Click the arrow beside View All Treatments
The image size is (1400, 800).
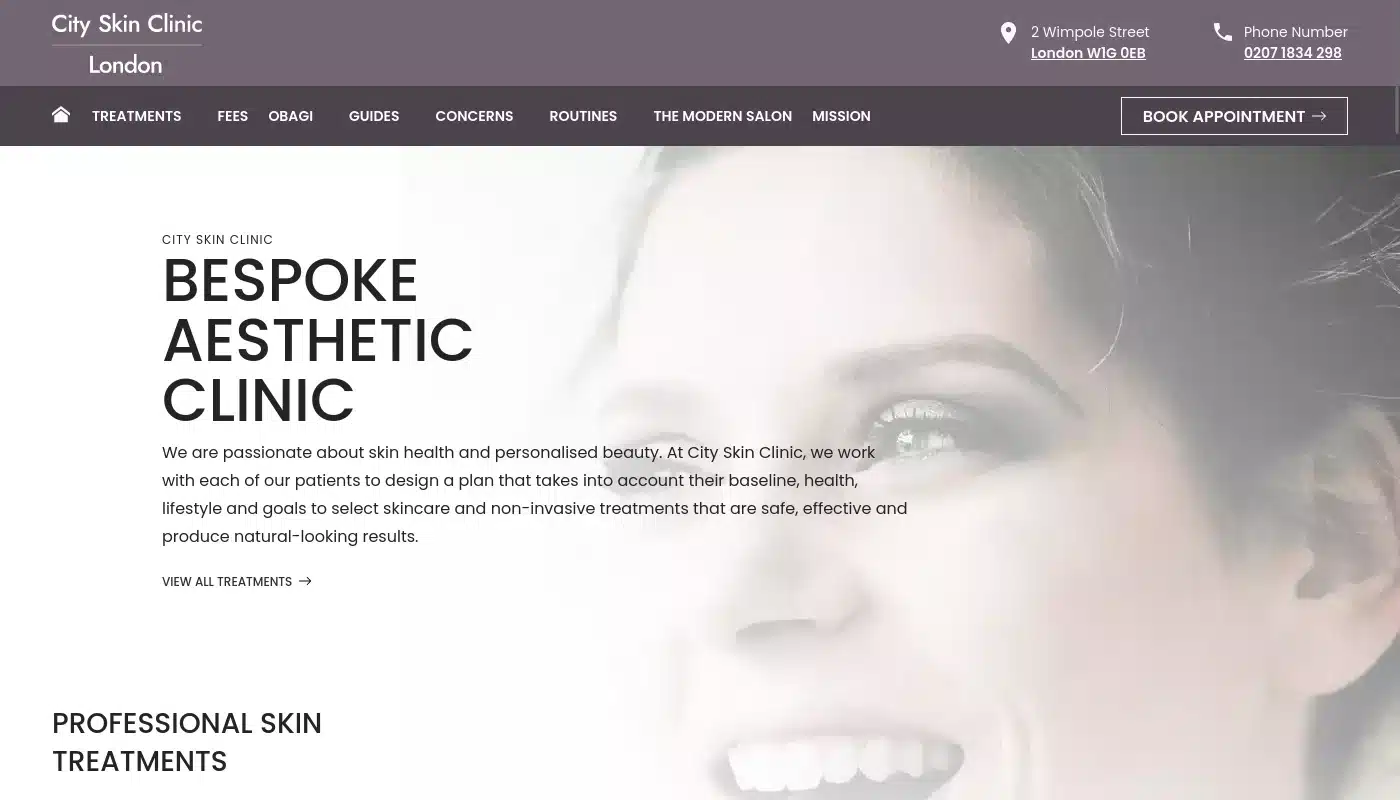click(305, 581)
